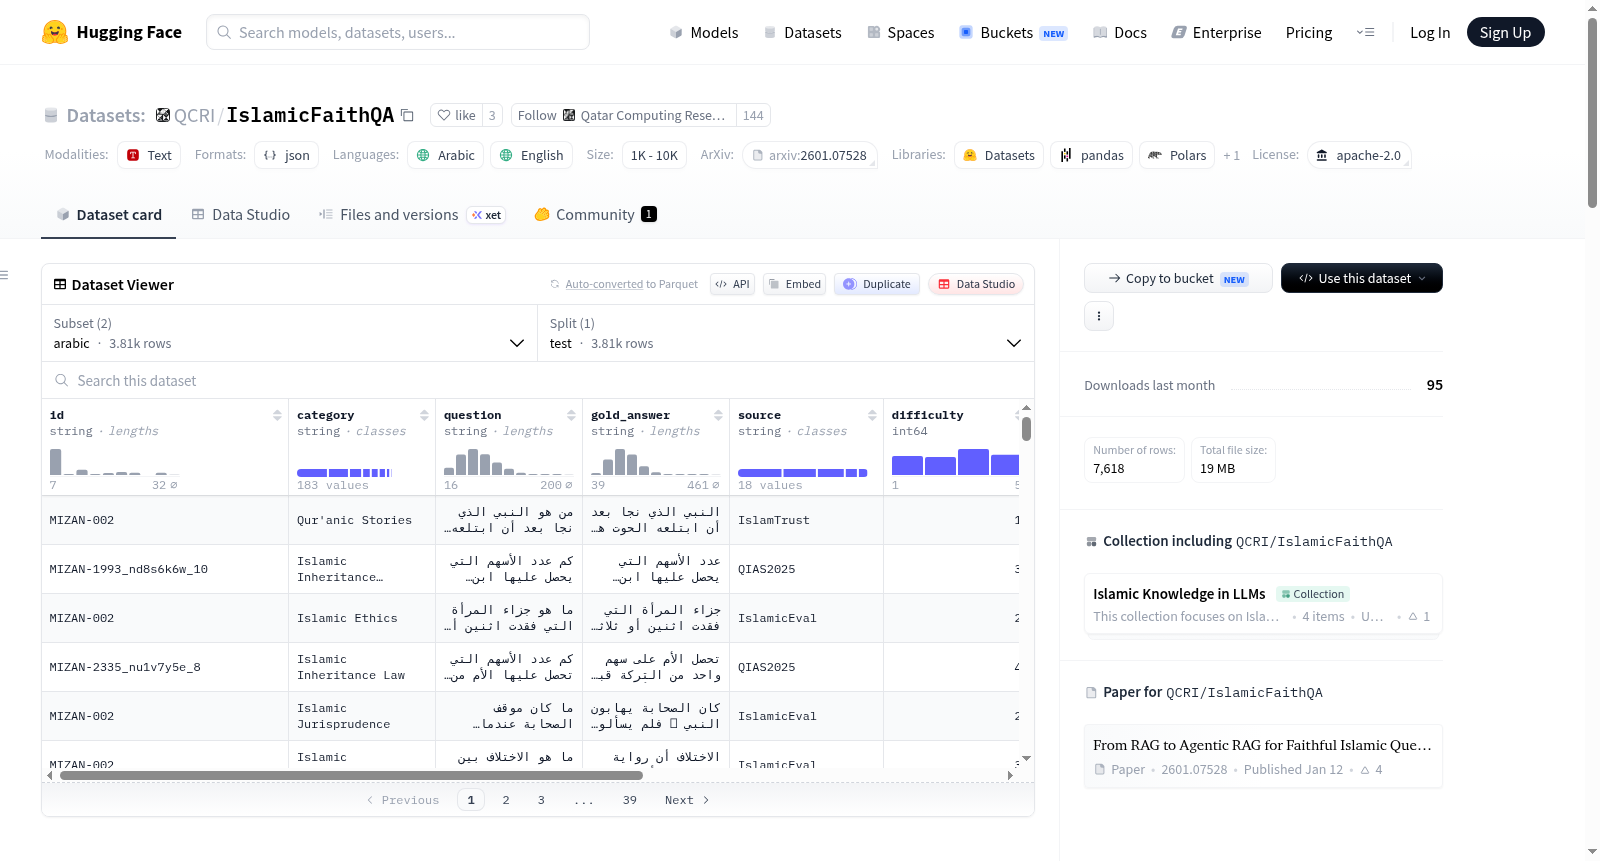The width and height of the screenshot is (1600, 861).
Task: Click the follower count 144
Action: coord(753,115)
